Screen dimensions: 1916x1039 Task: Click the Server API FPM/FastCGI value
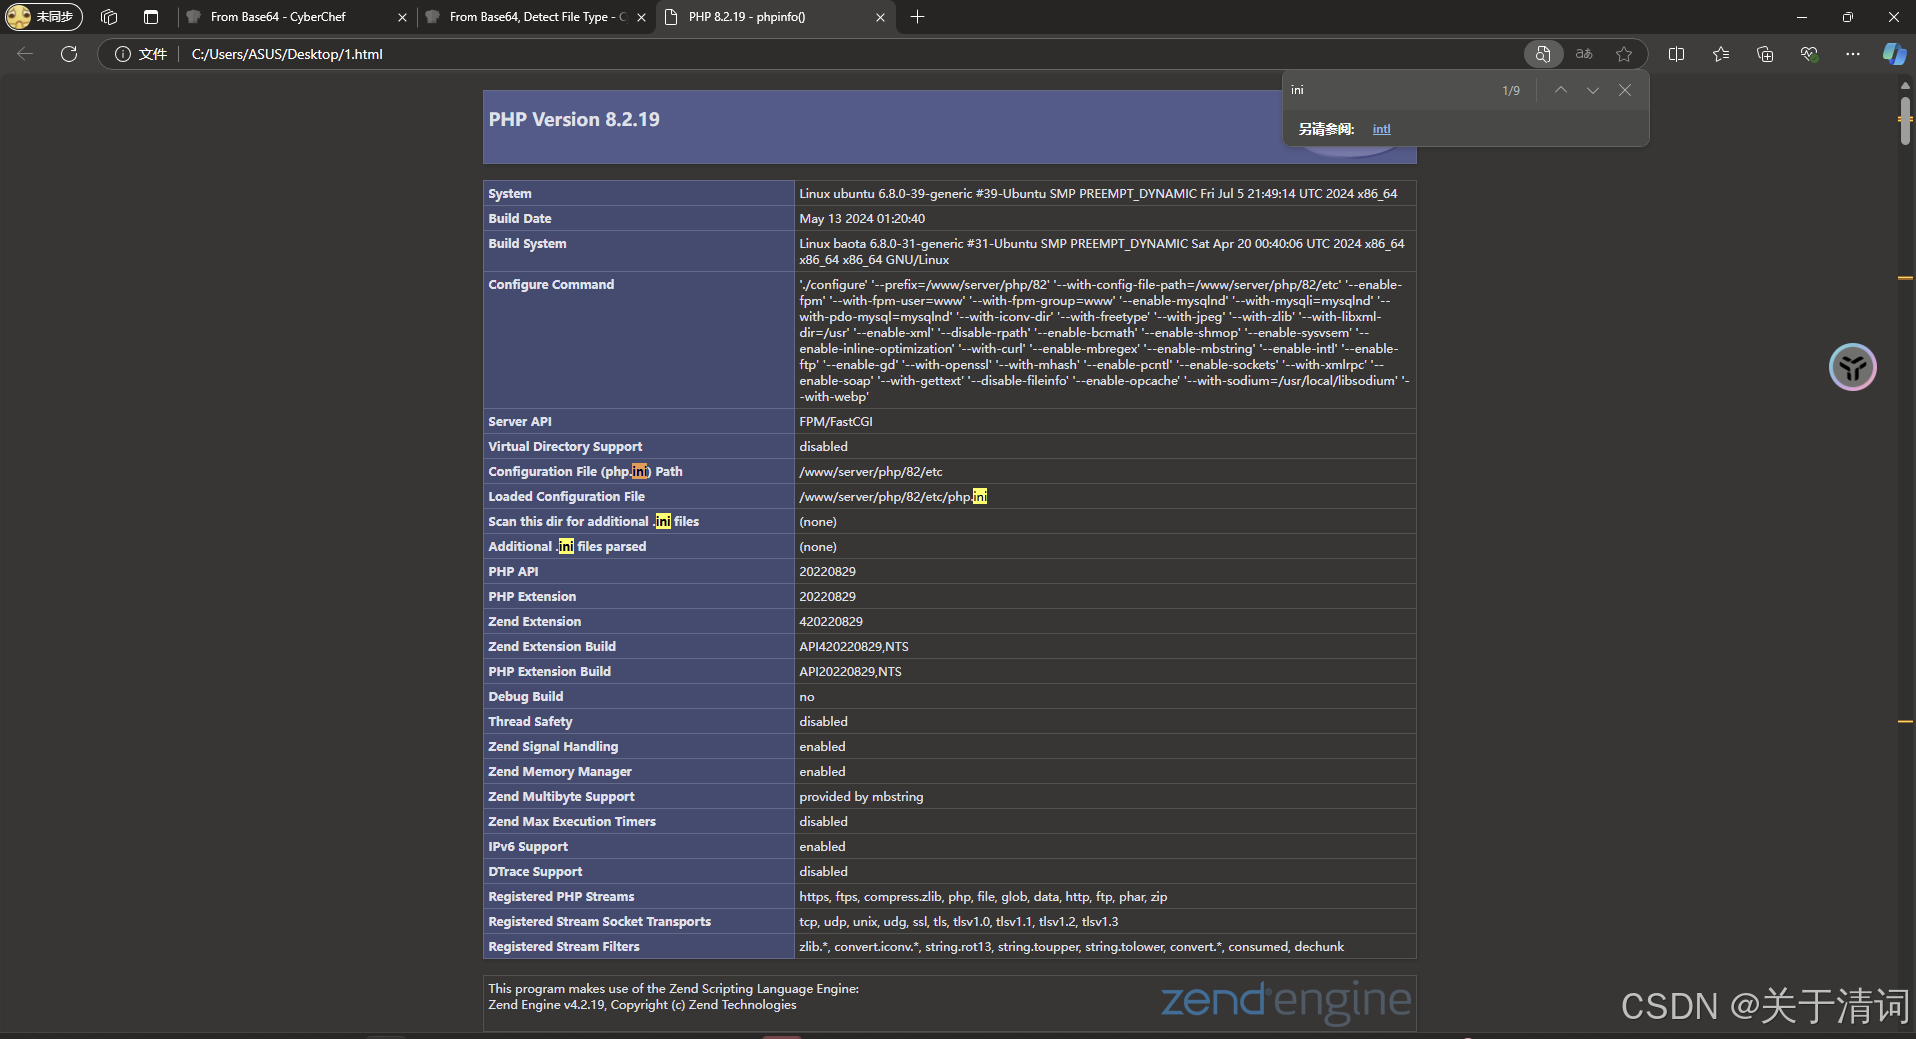click(836, 422)
